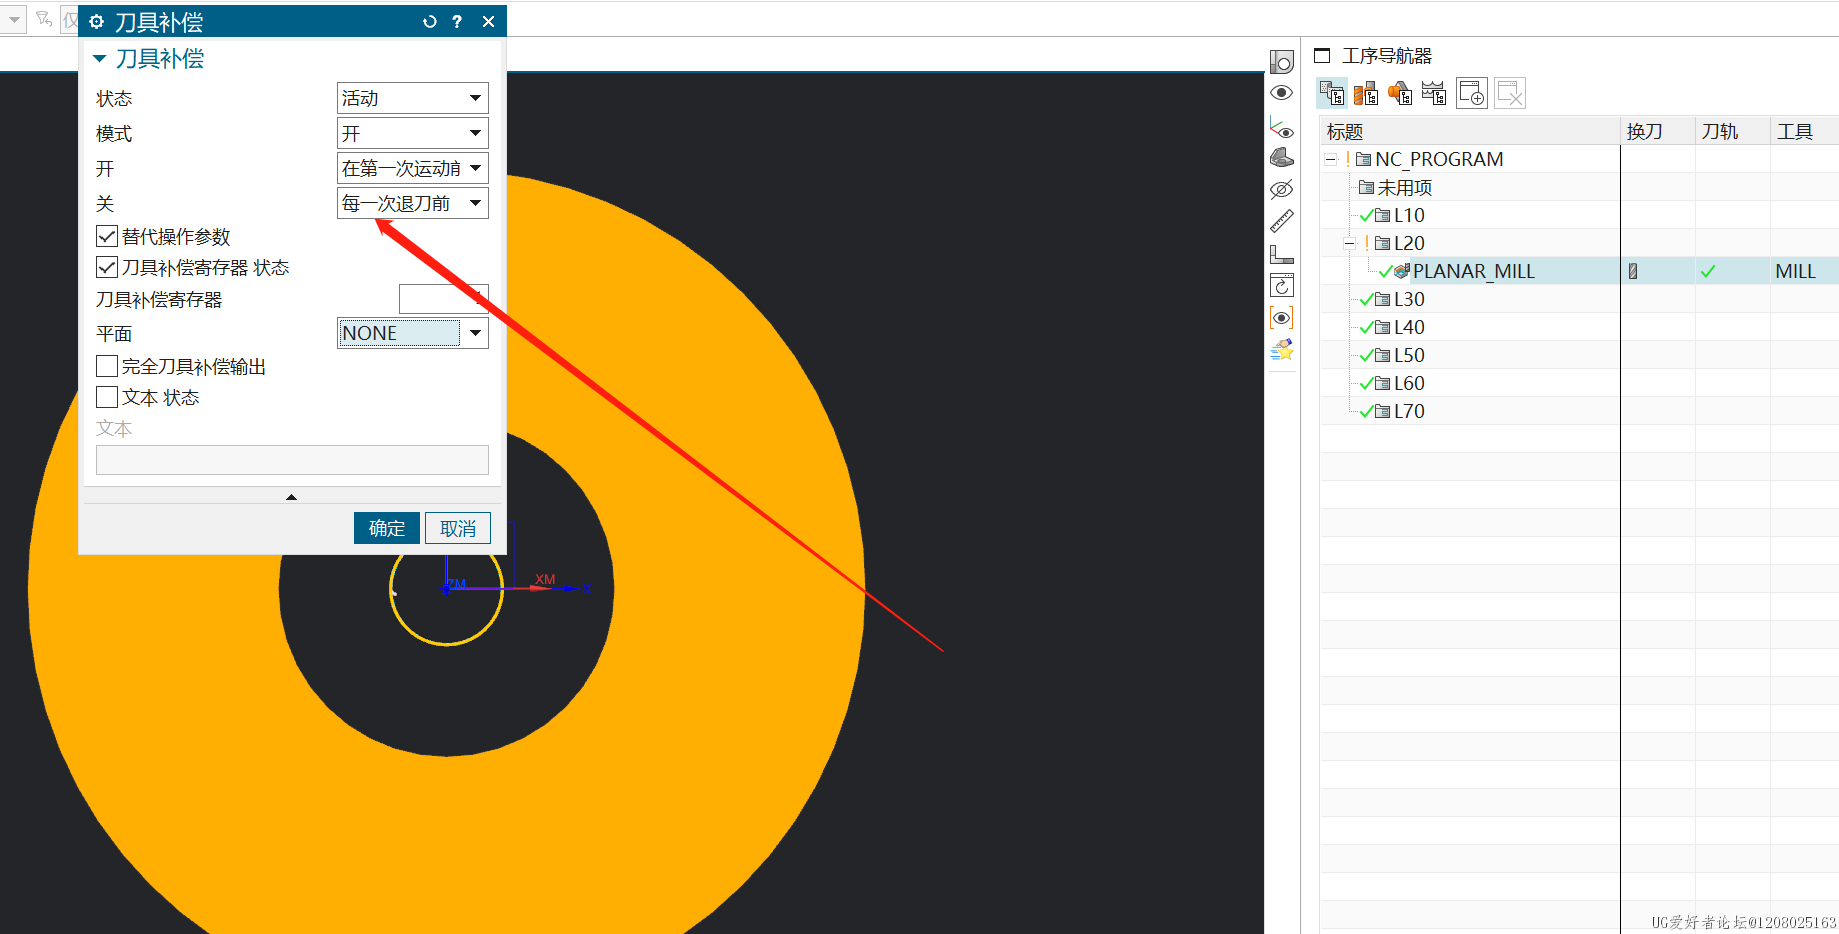Click the 标题 column header
1839x934 pixels.
coord(1469,131)
